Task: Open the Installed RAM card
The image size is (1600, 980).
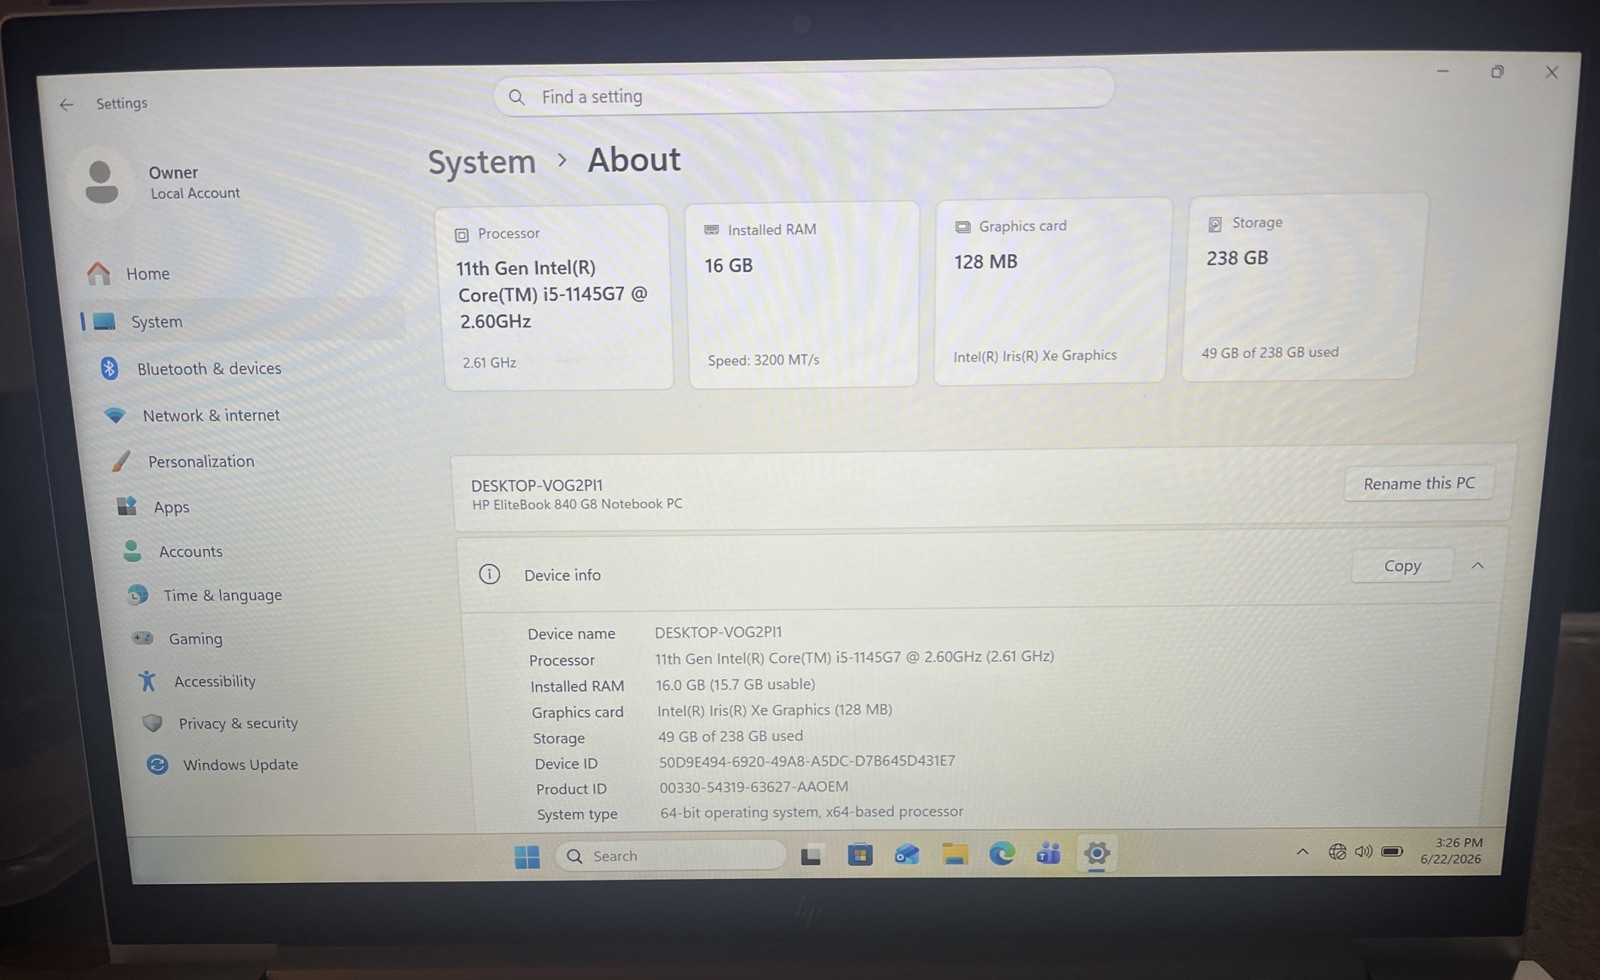Action: tap(803, 294)
